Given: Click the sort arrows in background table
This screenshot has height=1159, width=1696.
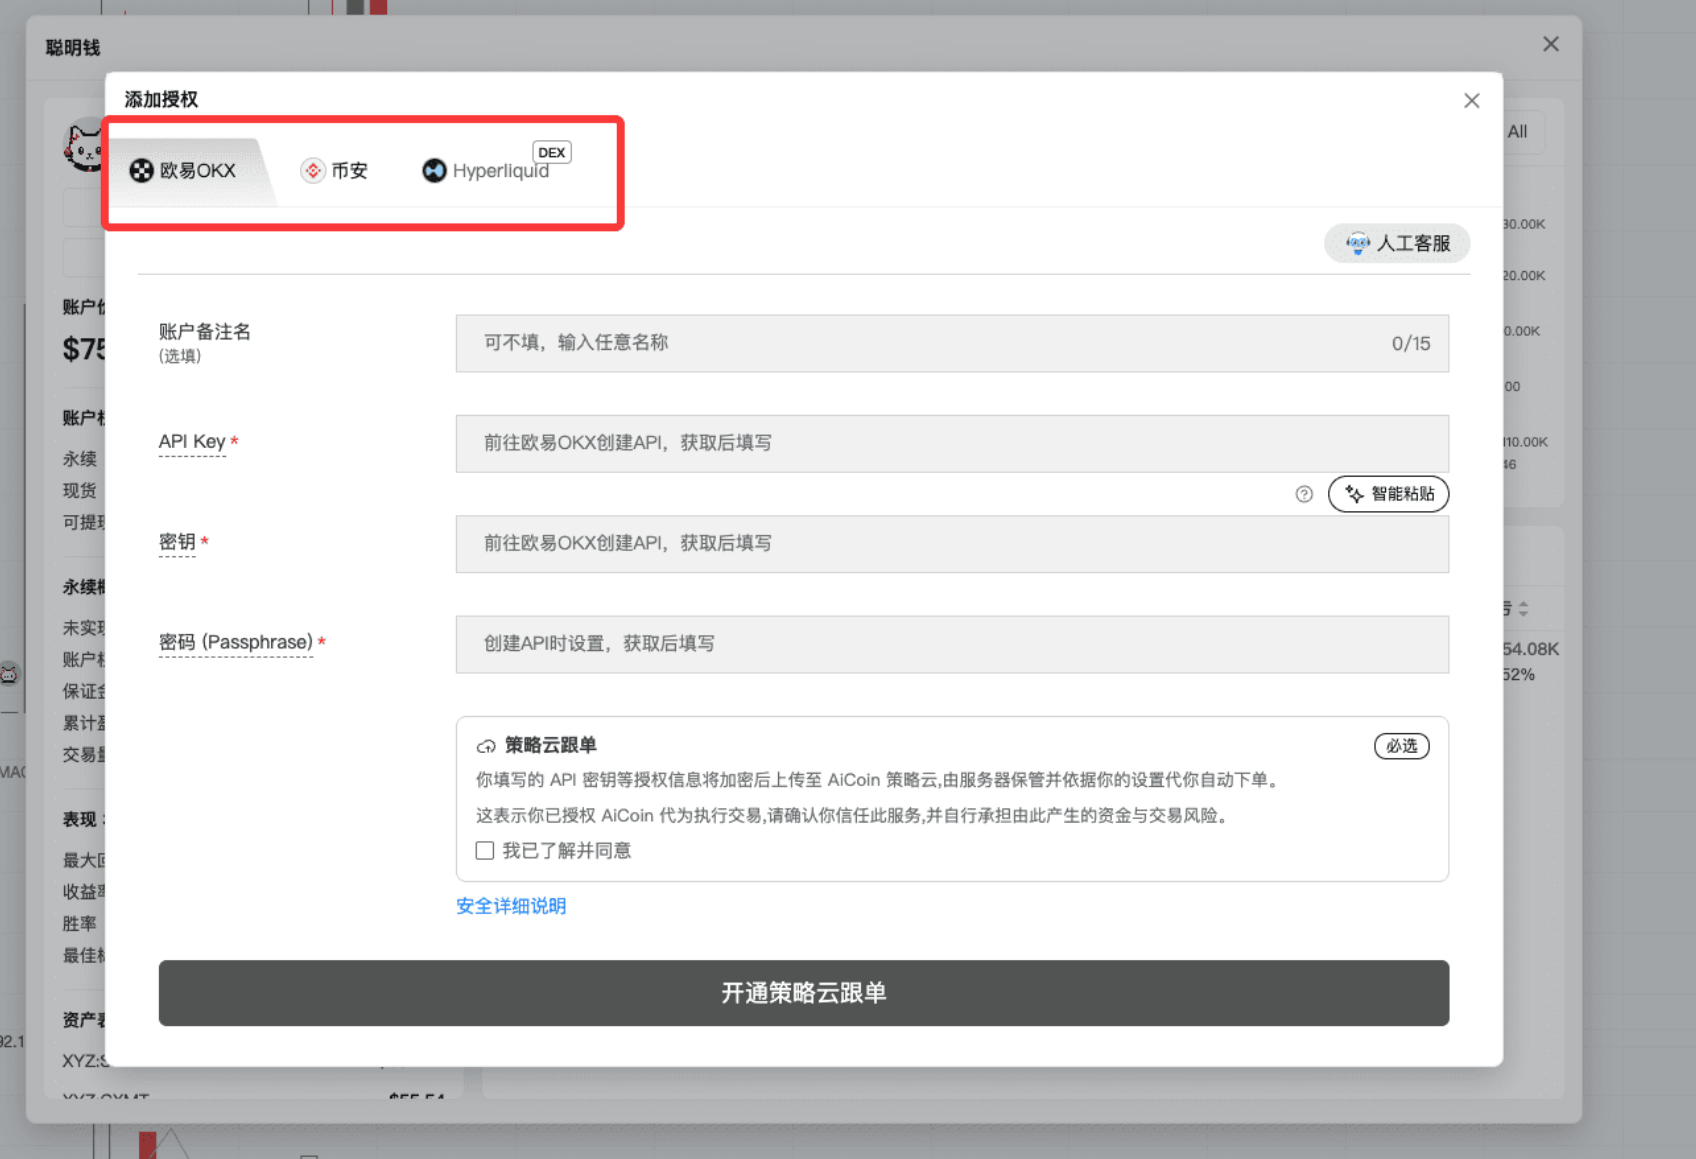Looking at the screenshot, I should click(x=1523, y=608).
